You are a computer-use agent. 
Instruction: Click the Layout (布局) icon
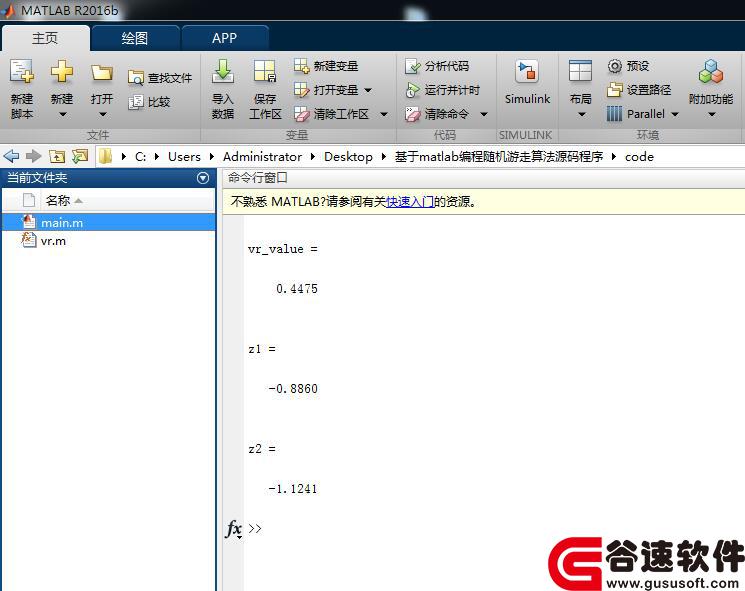pyautogui.click(x=581, y=71)
